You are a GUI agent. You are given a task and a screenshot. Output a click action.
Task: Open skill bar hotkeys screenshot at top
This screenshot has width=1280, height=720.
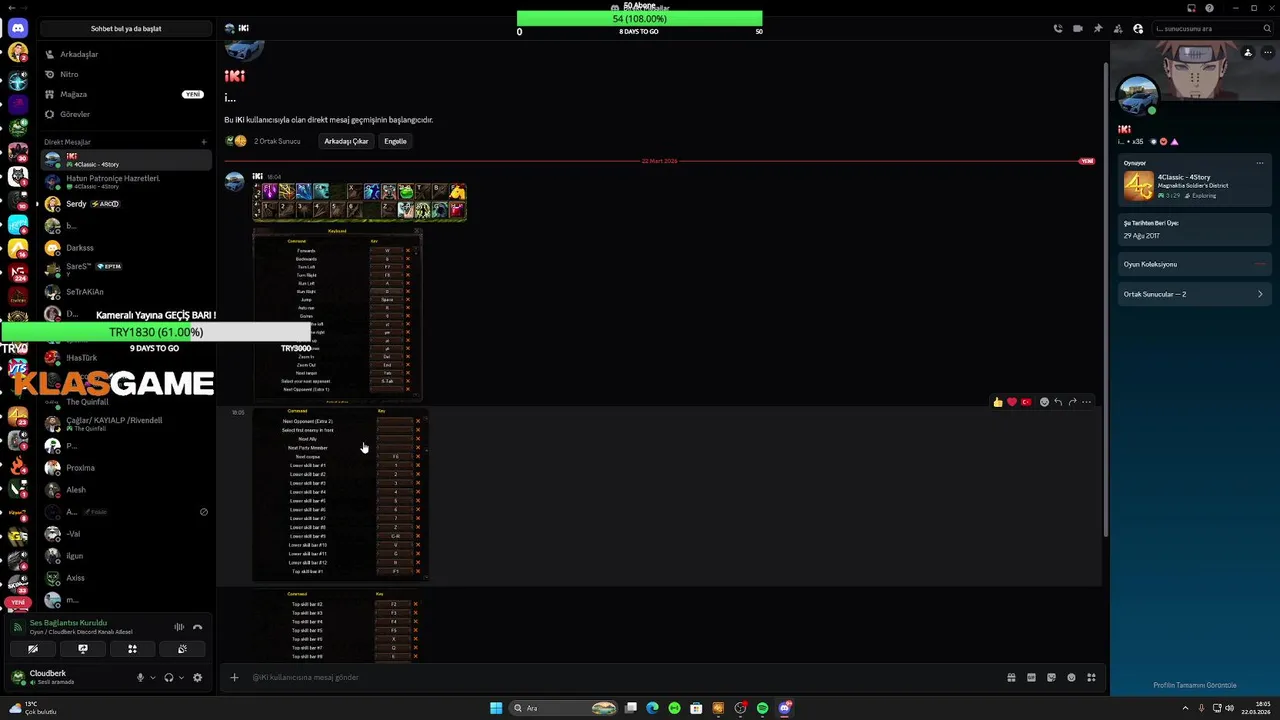[360, 201]
